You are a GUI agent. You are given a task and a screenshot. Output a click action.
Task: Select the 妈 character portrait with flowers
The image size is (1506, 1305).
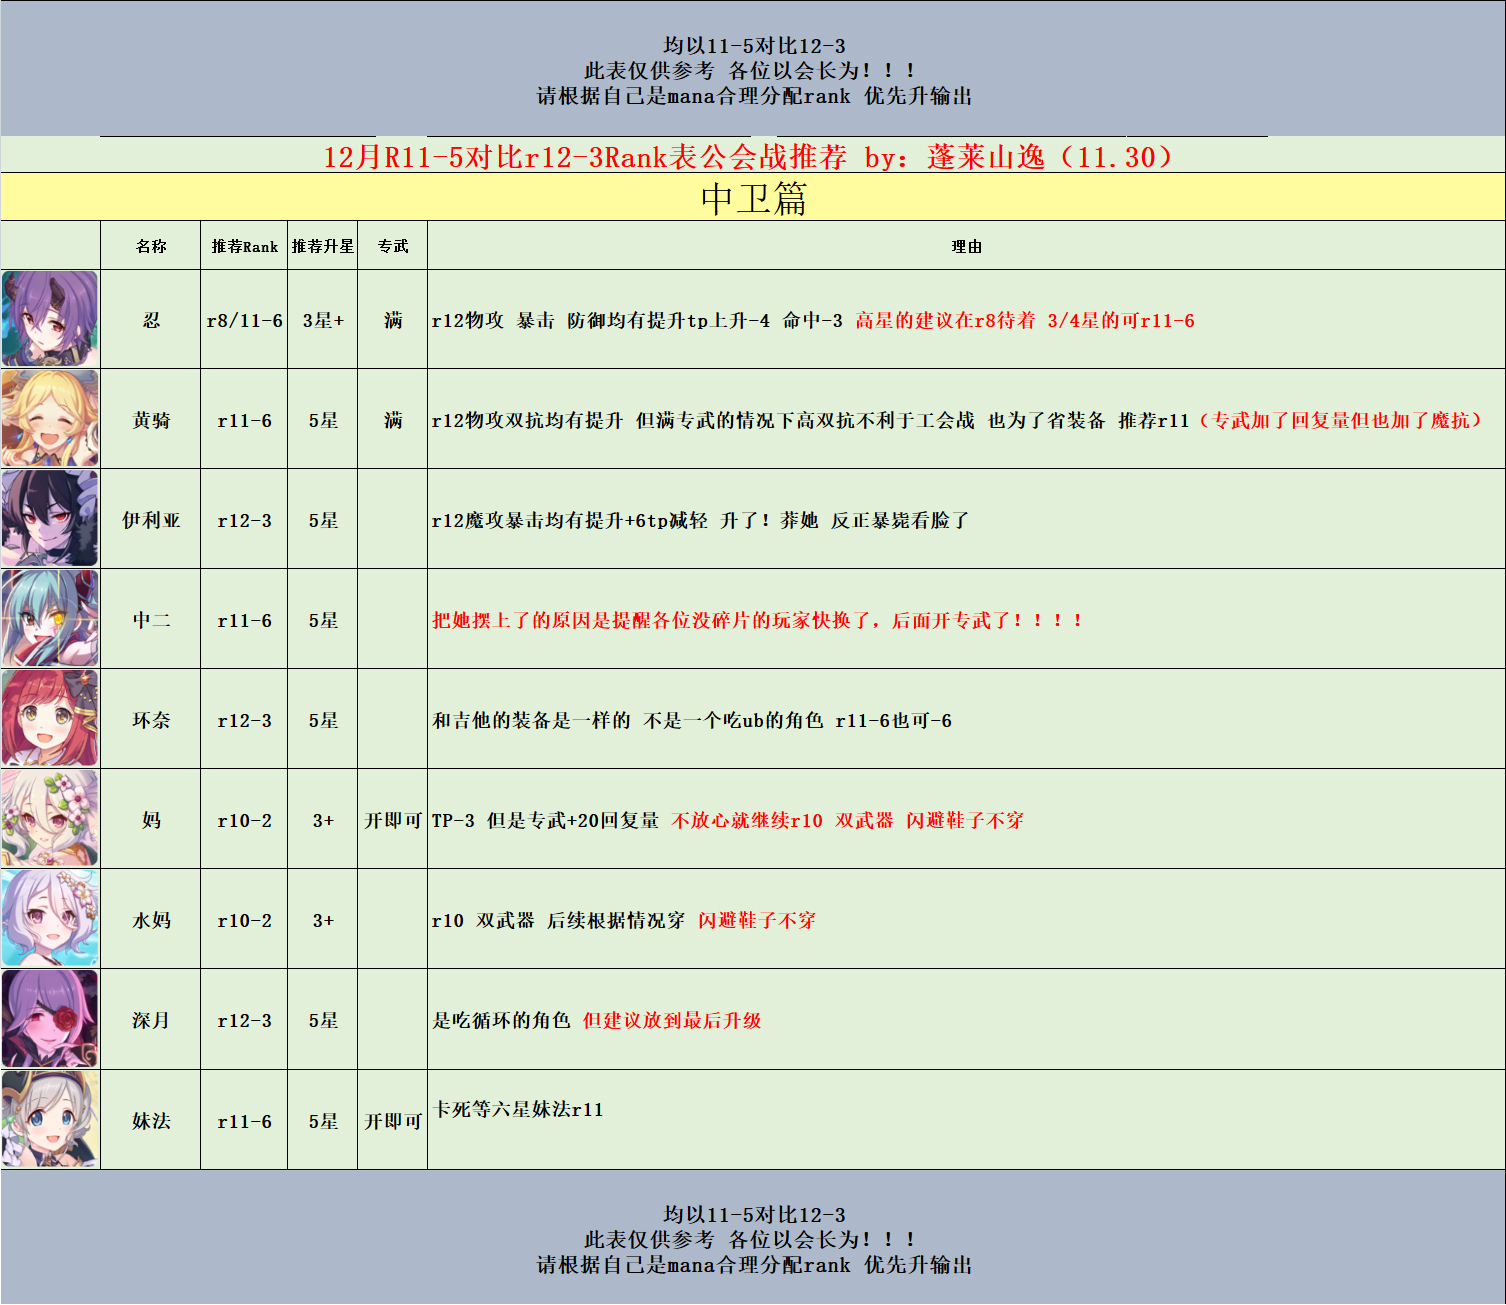coord(50,819)
